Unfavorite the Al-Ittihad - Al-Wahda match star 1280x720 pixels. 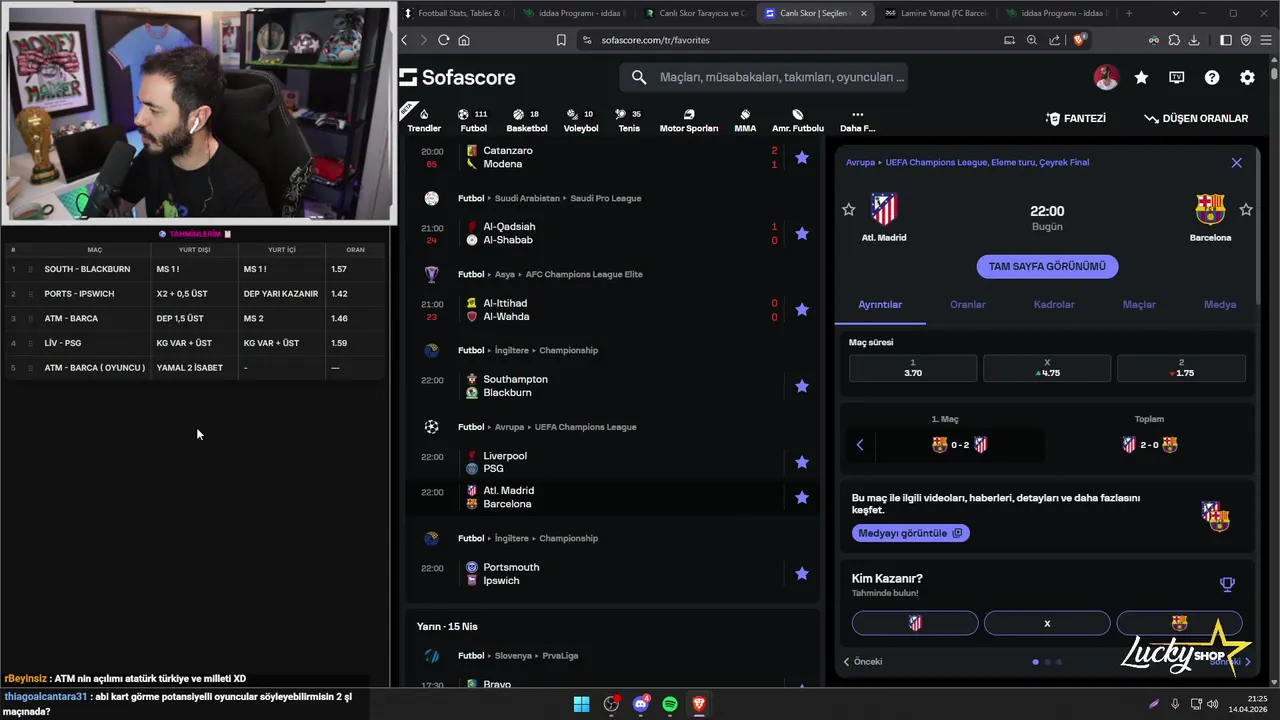[x=802, y=310]
